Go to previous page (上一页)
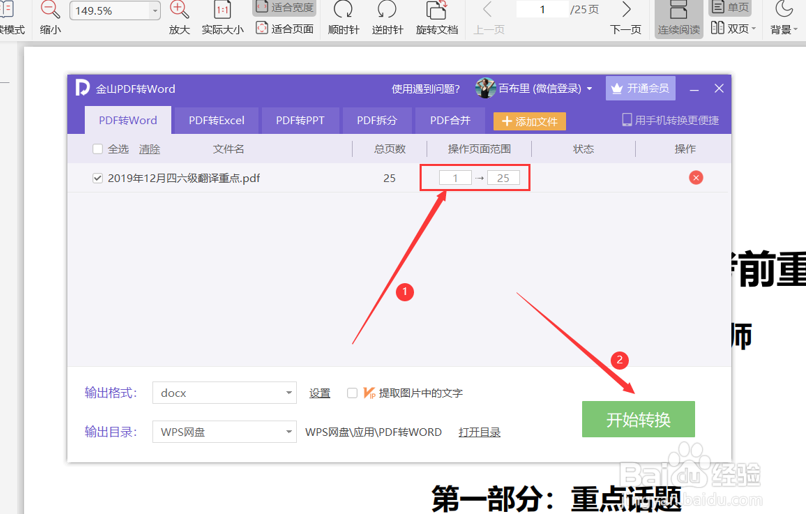This screenshot has width=808, height=528. click(488, 18)
